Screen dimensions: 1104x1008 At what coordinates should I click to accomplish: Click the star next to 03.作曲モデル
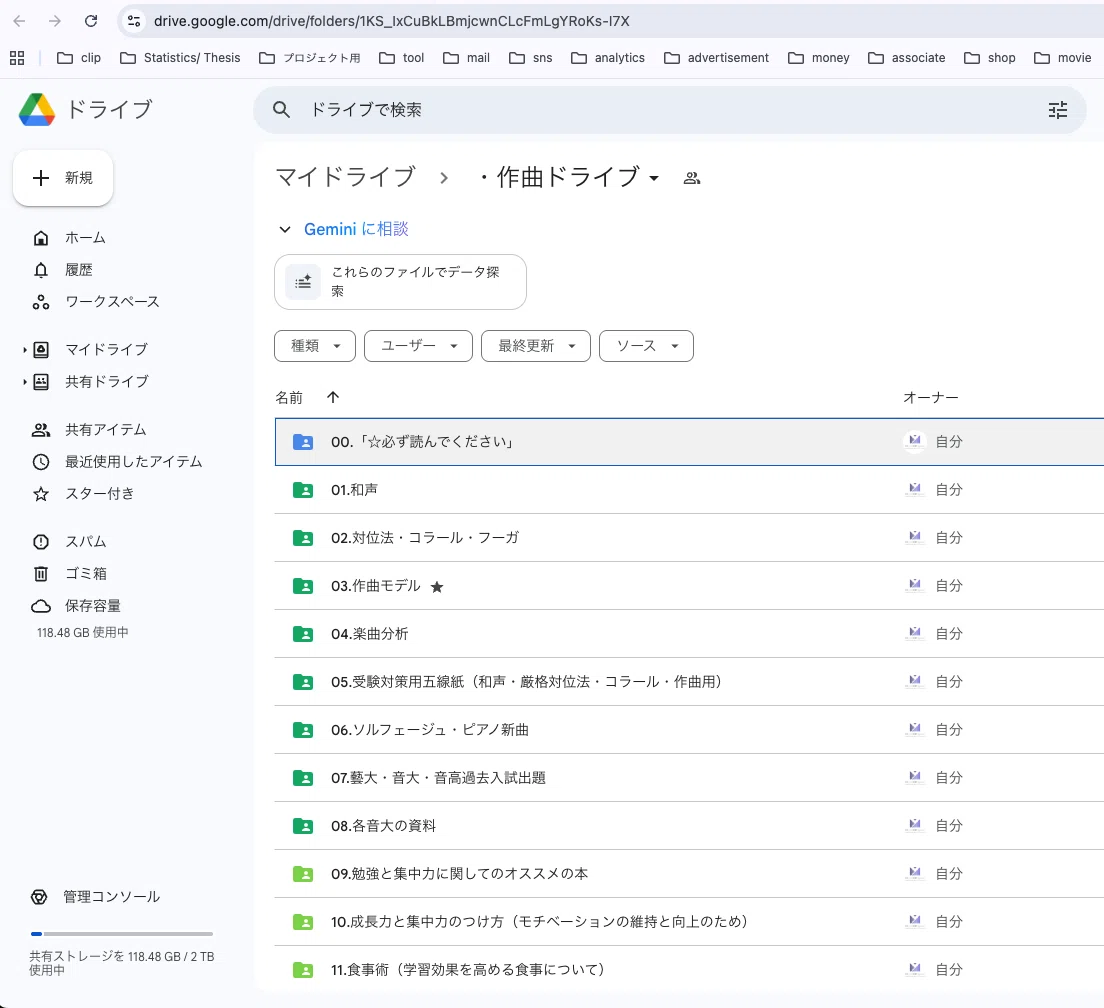[x=437, y=587]
